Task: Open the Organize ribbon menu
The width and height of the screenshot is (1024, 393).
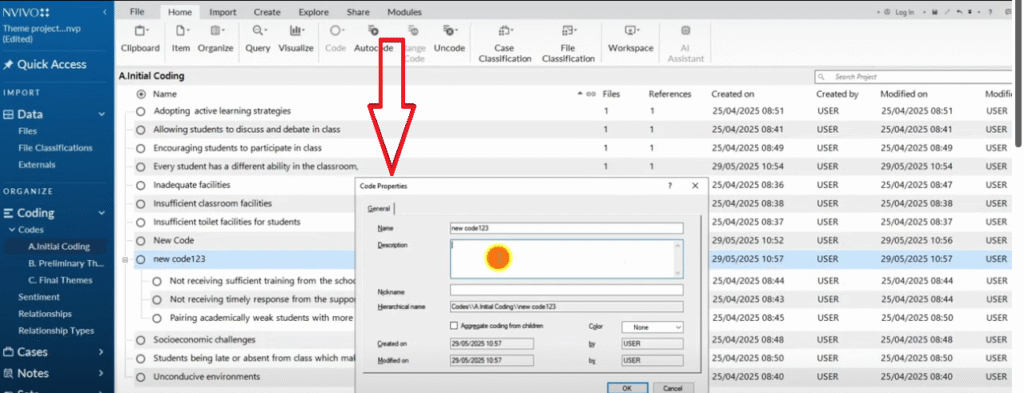Action: tap(216, 39)
